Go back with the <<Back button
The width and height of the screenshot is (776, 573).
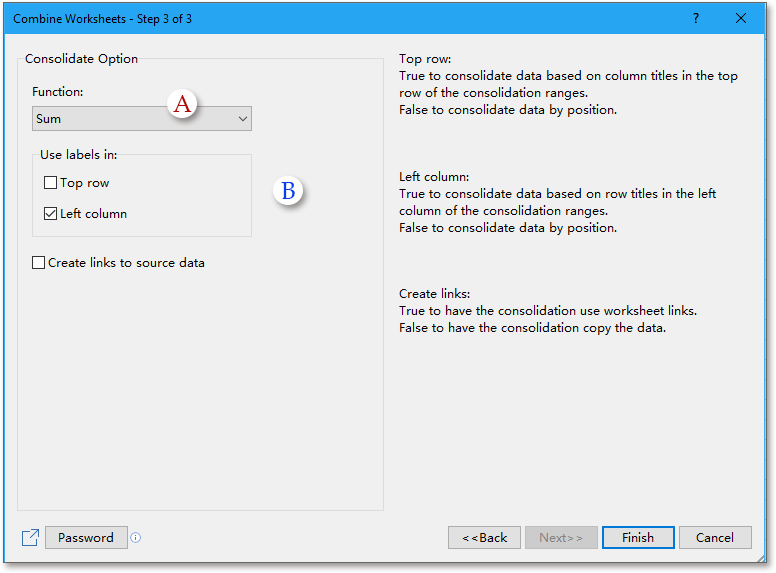(485, 538)
